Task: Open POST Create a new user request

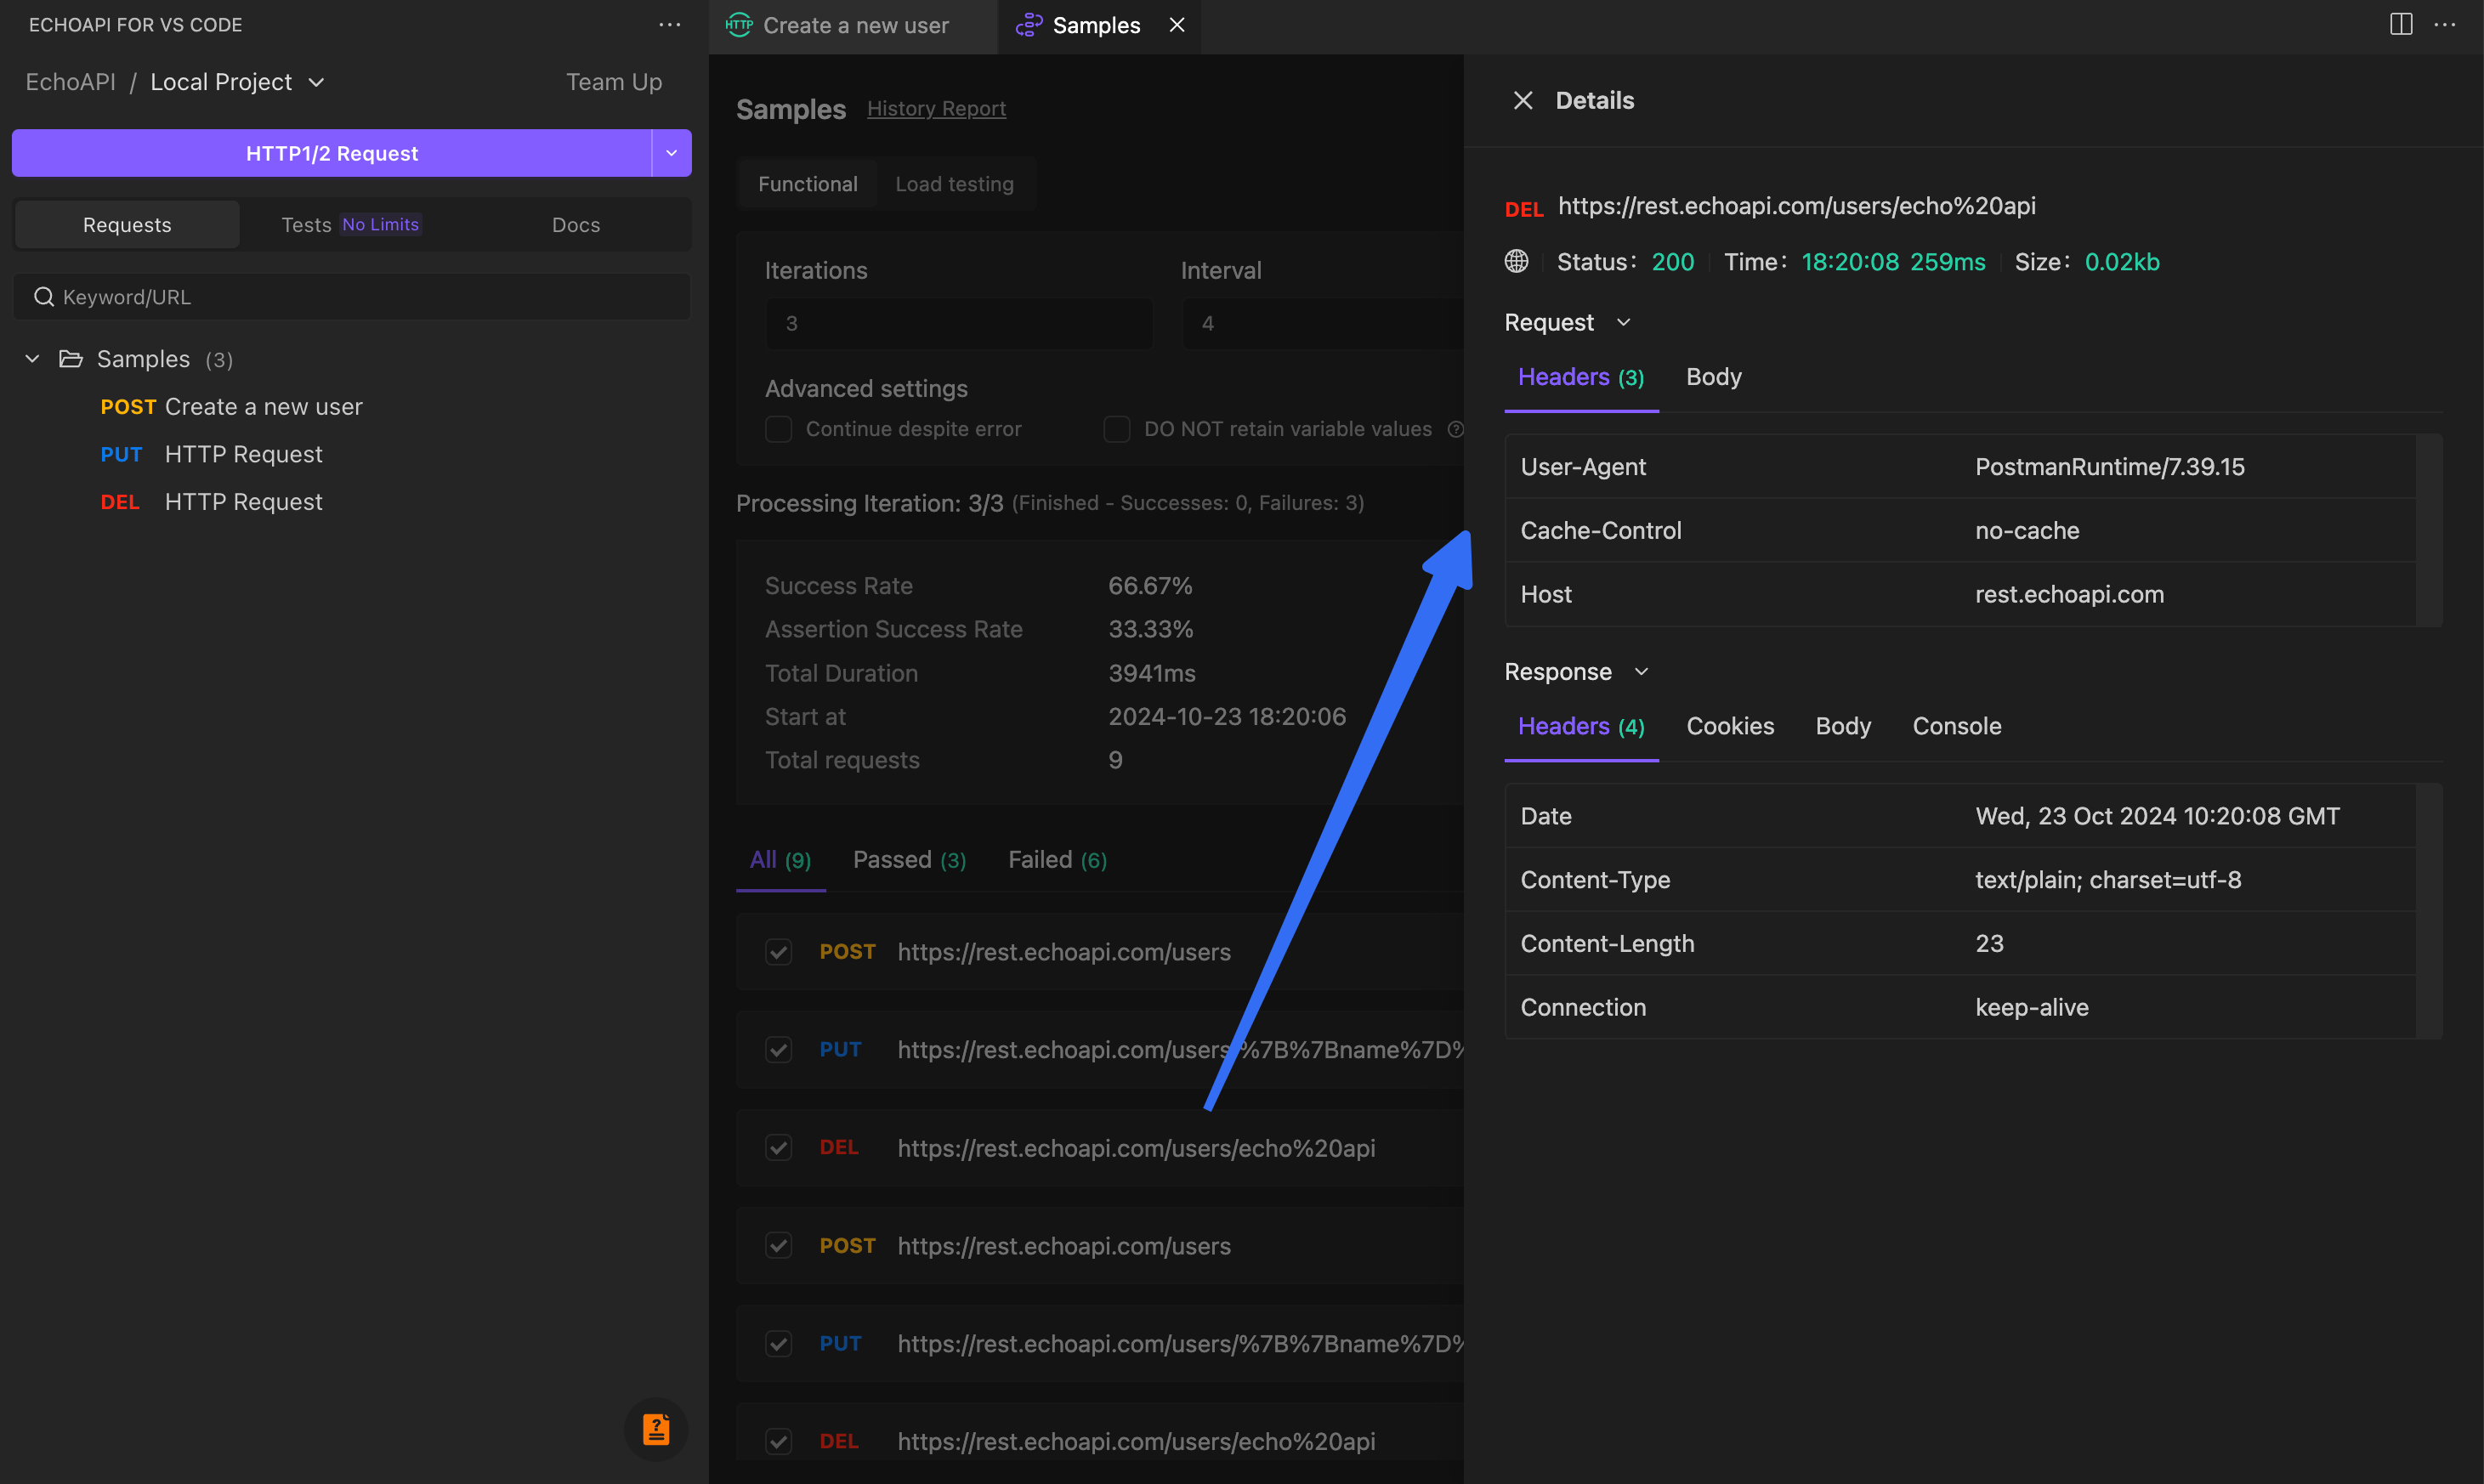Action: 231,407
